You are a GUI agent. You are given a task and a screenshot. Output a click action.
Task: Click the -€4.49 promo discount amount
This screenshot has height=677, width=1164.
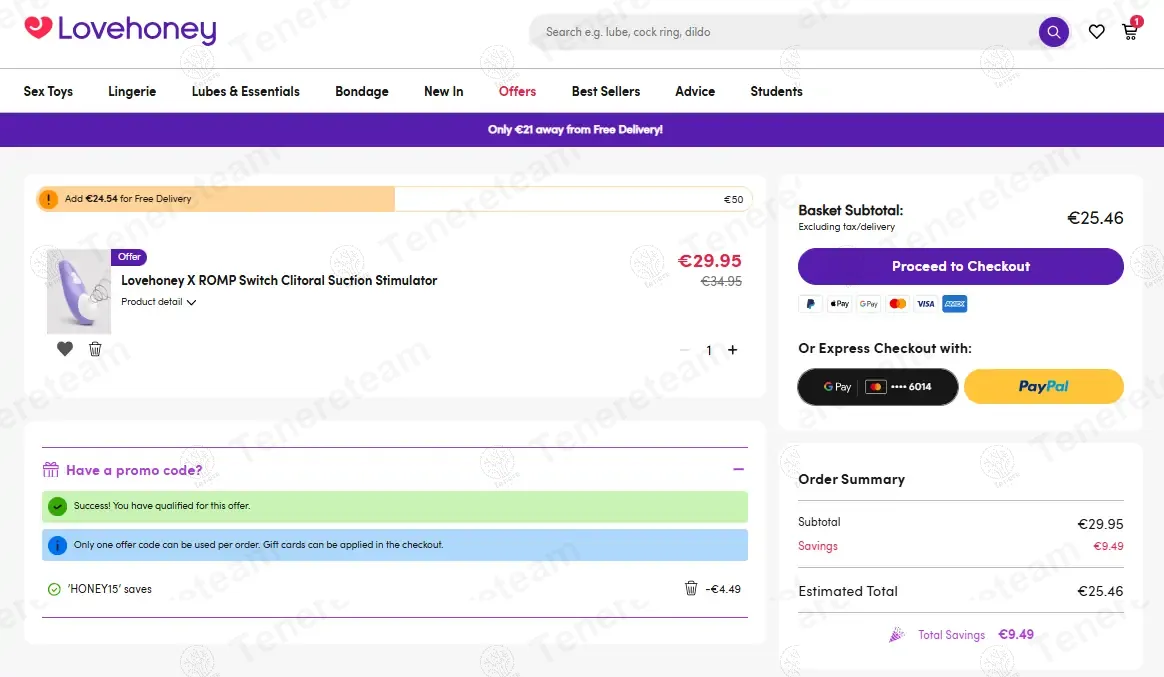coord(723,589)
